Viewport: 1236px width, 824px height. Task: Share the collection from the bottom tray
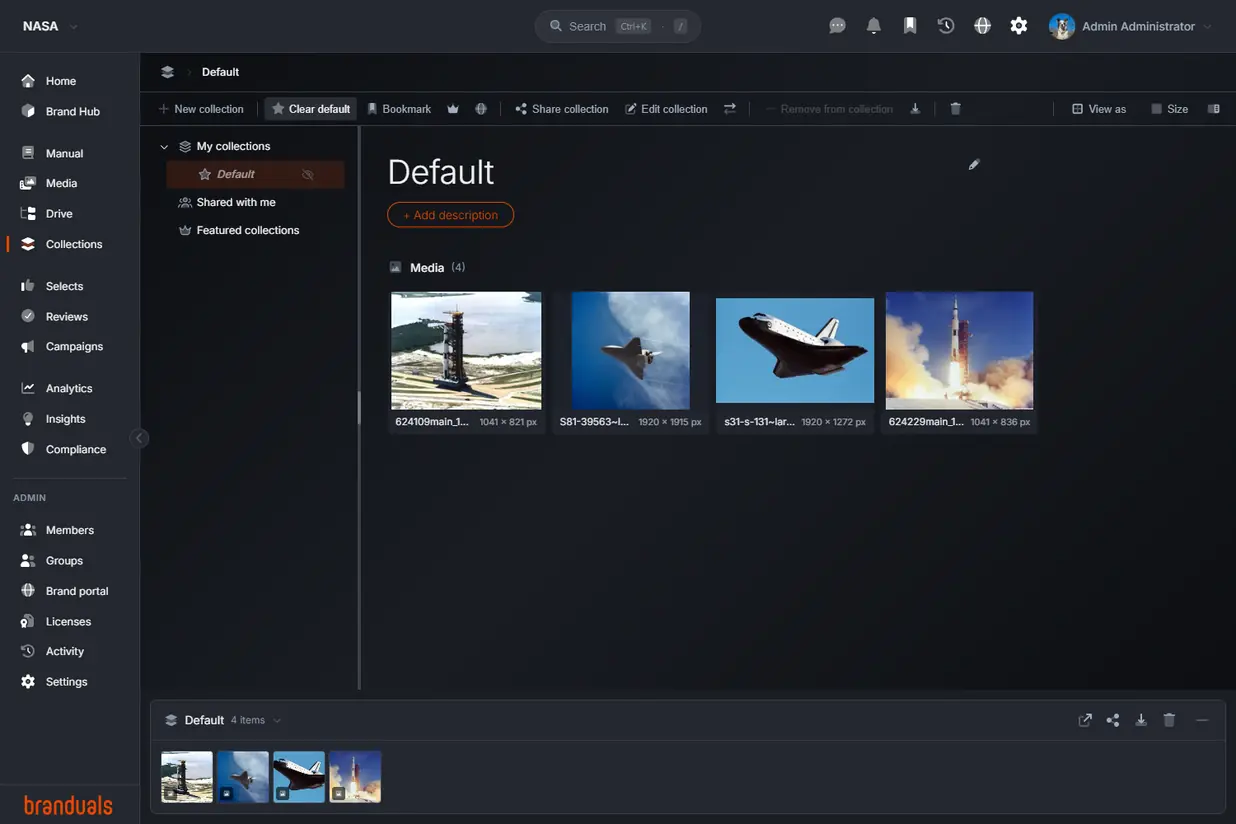pos(1113,720)
